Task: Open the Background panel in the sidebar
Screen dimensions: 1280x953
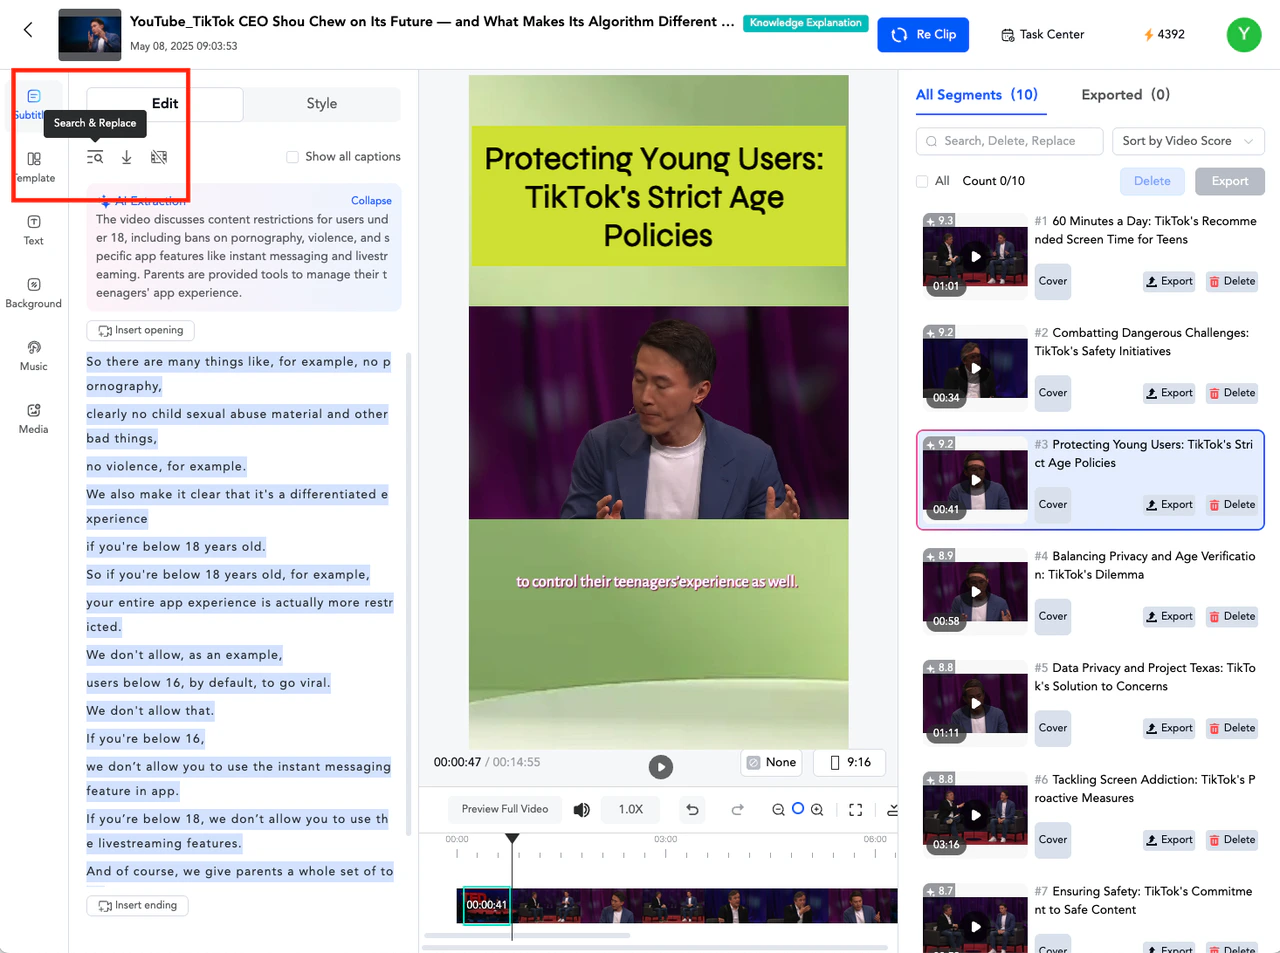Action: [34, 293]
